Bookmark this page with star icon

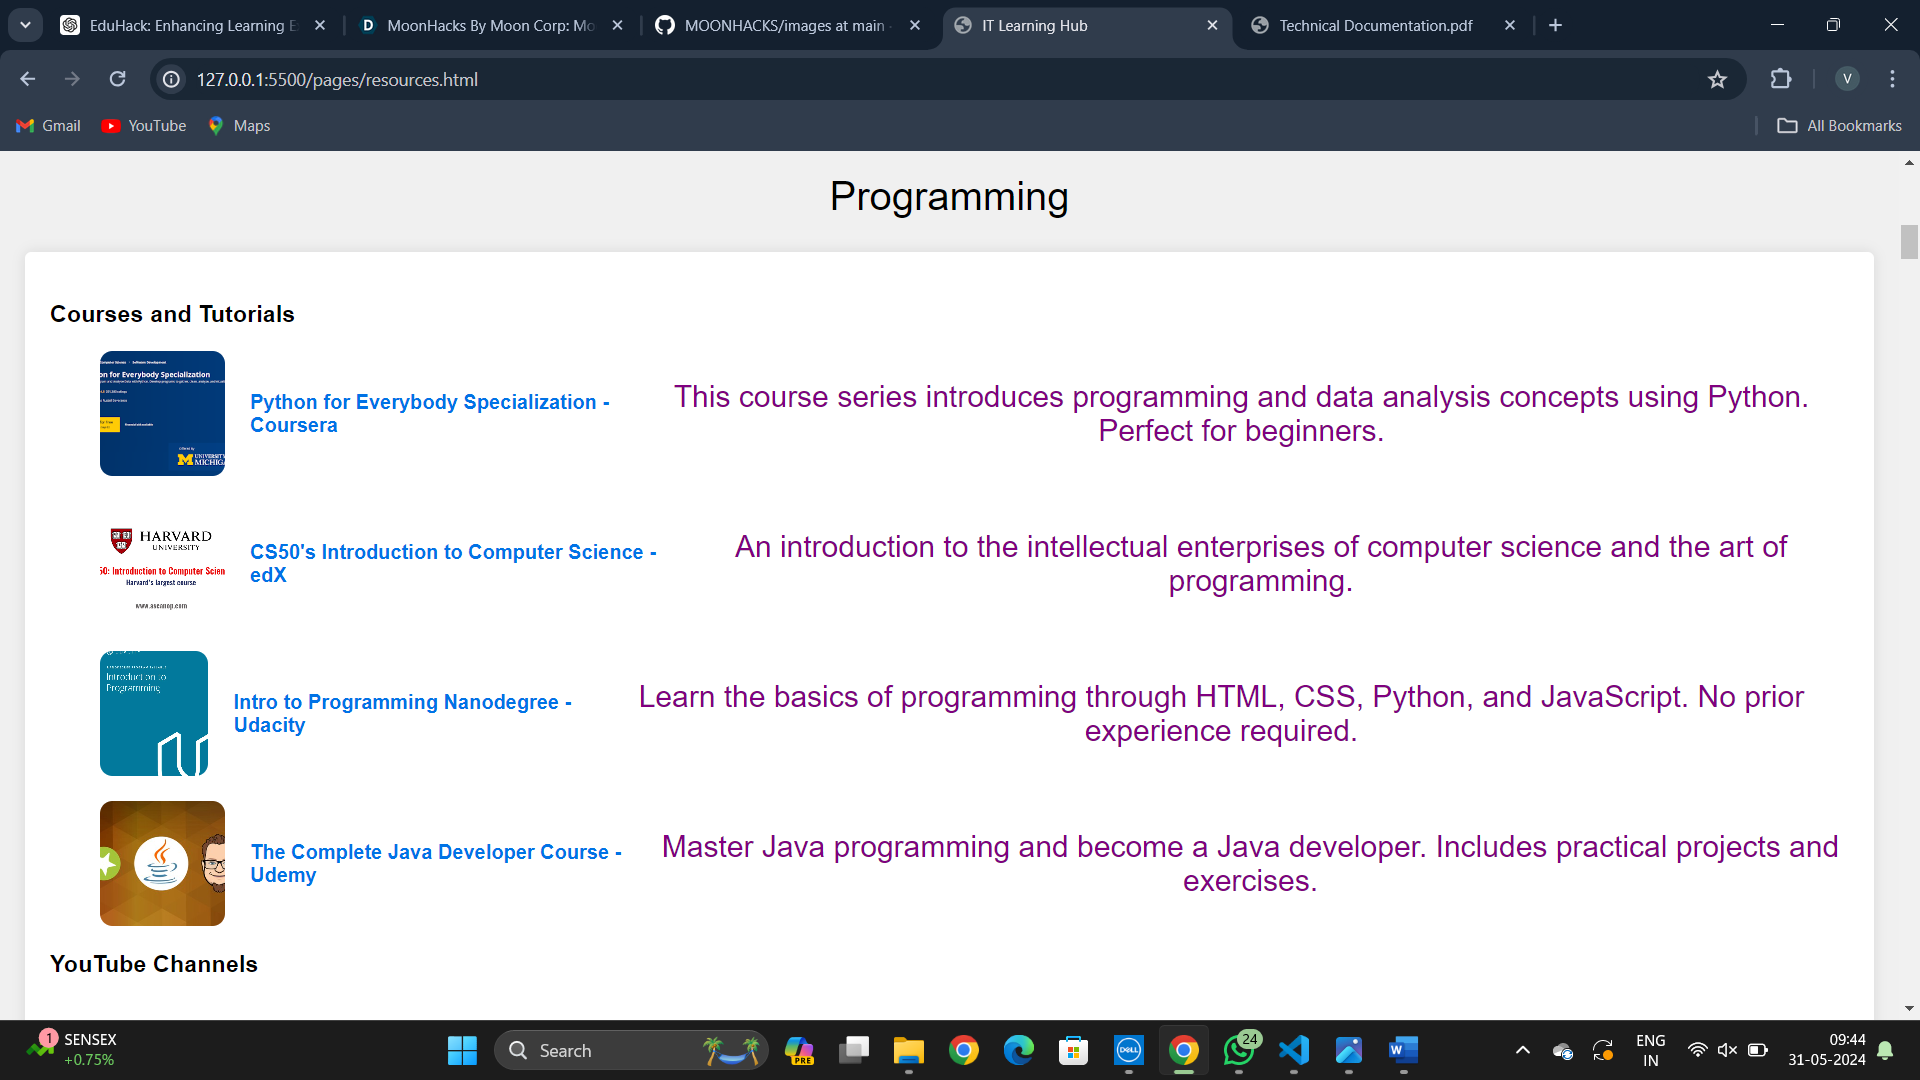tap(1717, 79)
